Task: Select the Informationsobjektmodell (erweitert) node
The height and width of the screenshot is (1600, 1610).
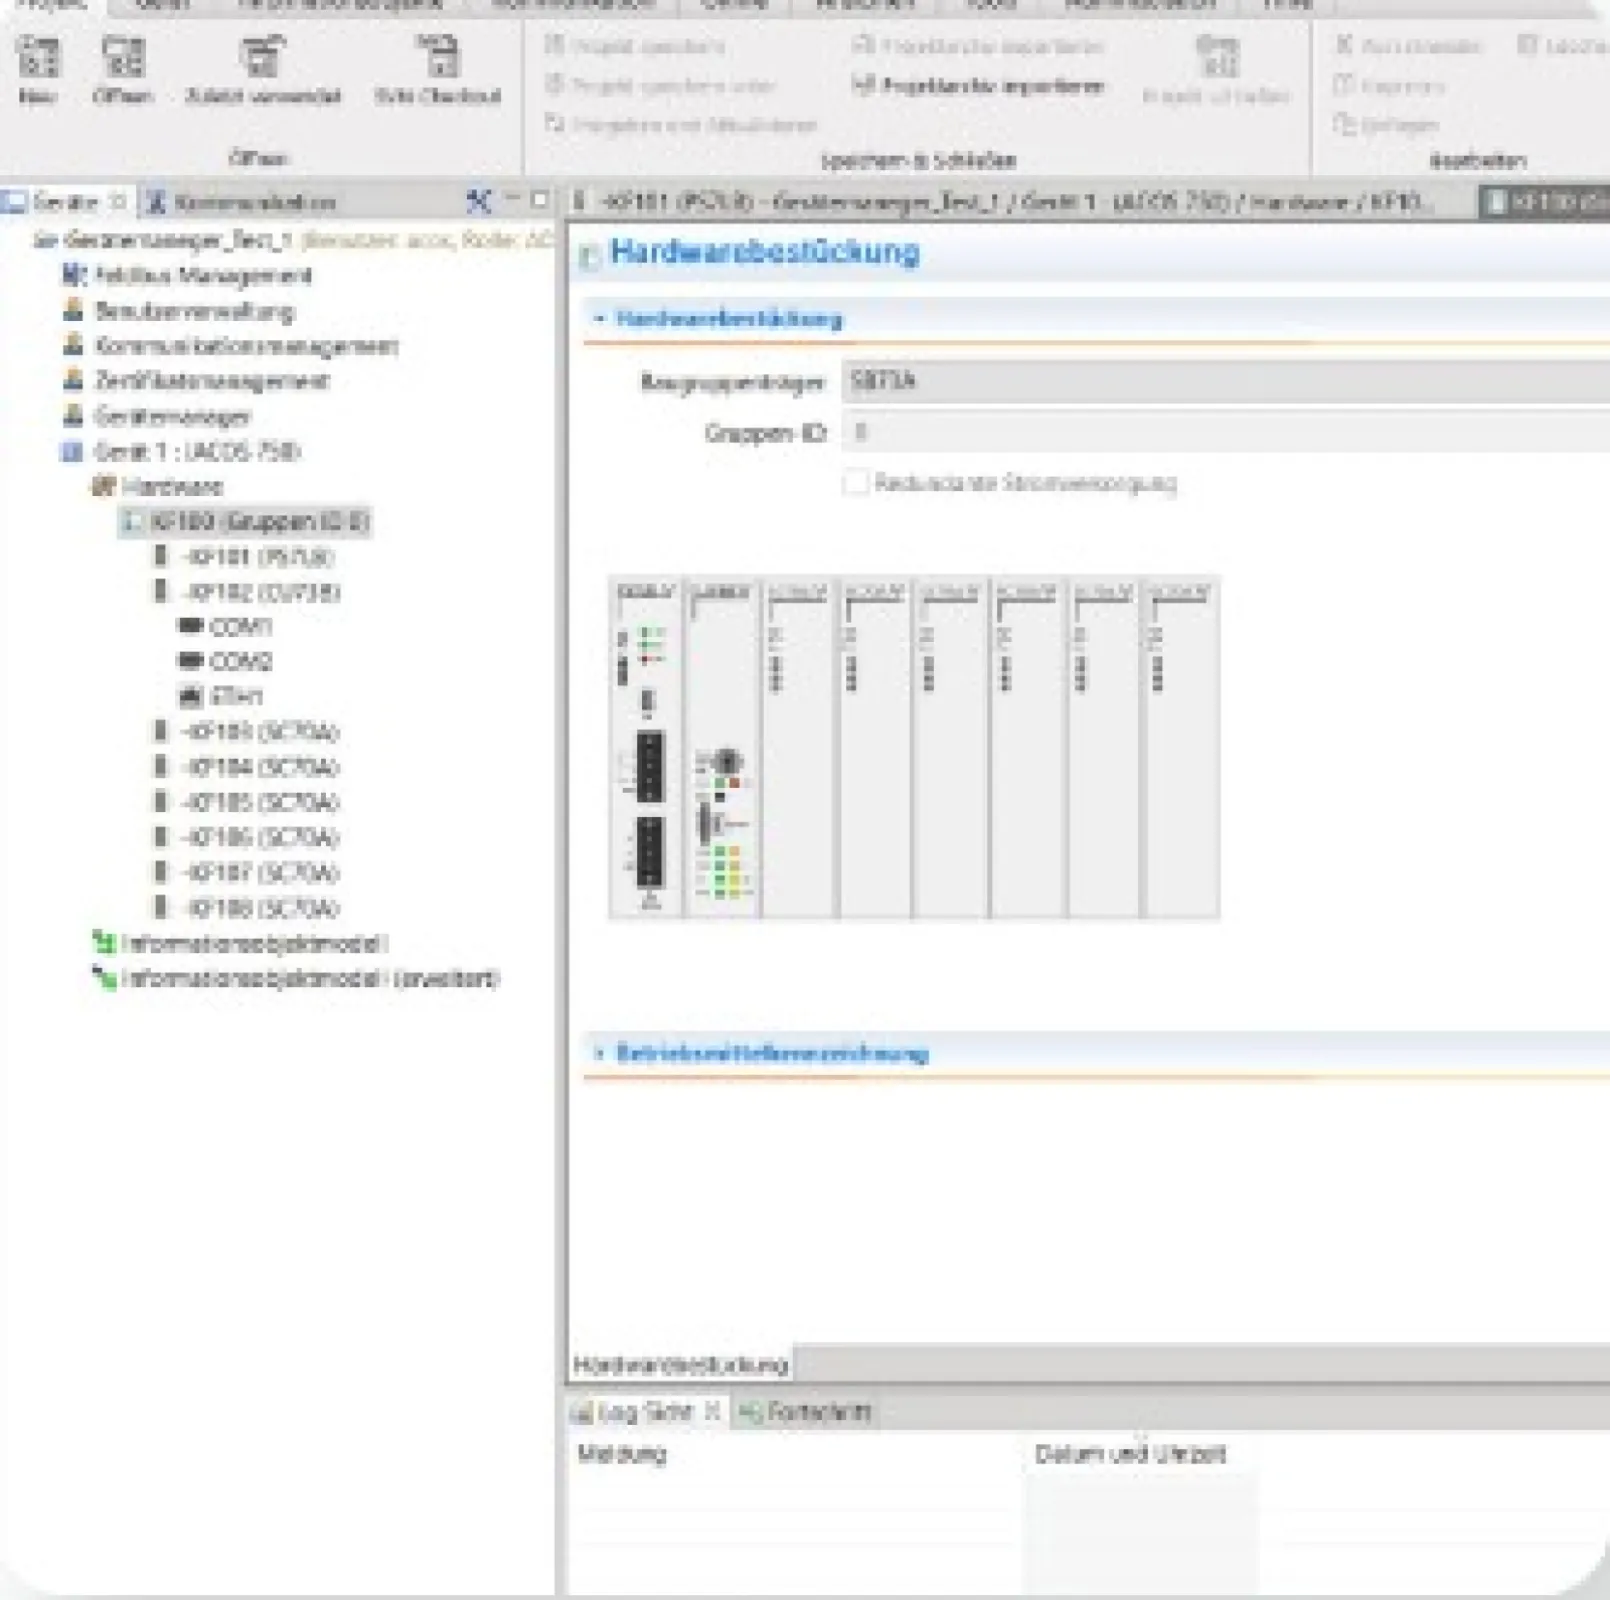Action: pyautogui.click(x=310, y=978)
